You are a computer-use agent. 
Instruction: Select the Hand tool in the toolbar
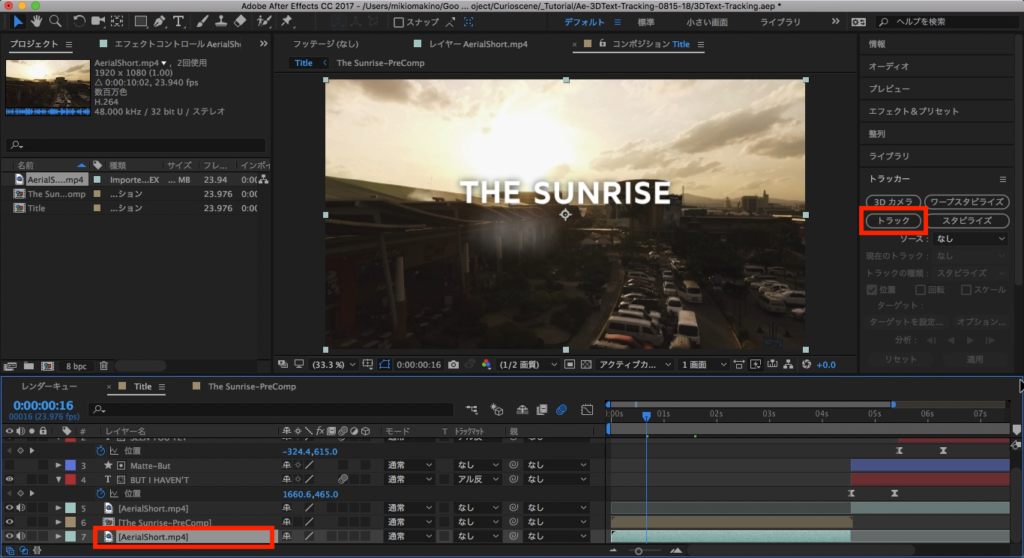click(37, 21)
